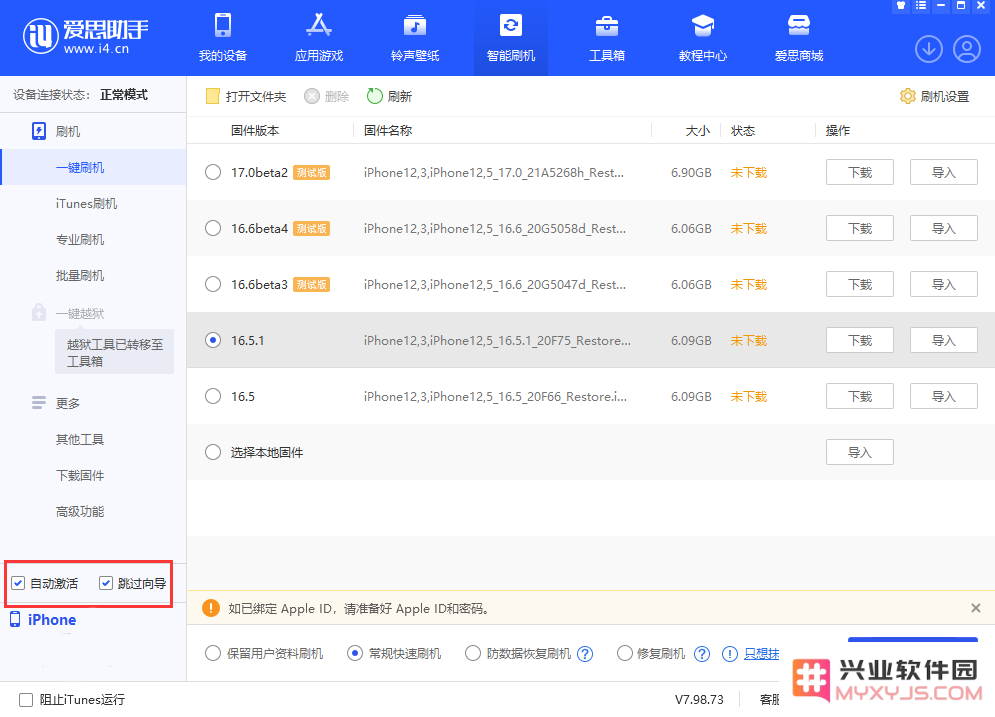Click version label V7.98.73
Image resolution: width=995 pixels, height=717 pixels.
699,700
